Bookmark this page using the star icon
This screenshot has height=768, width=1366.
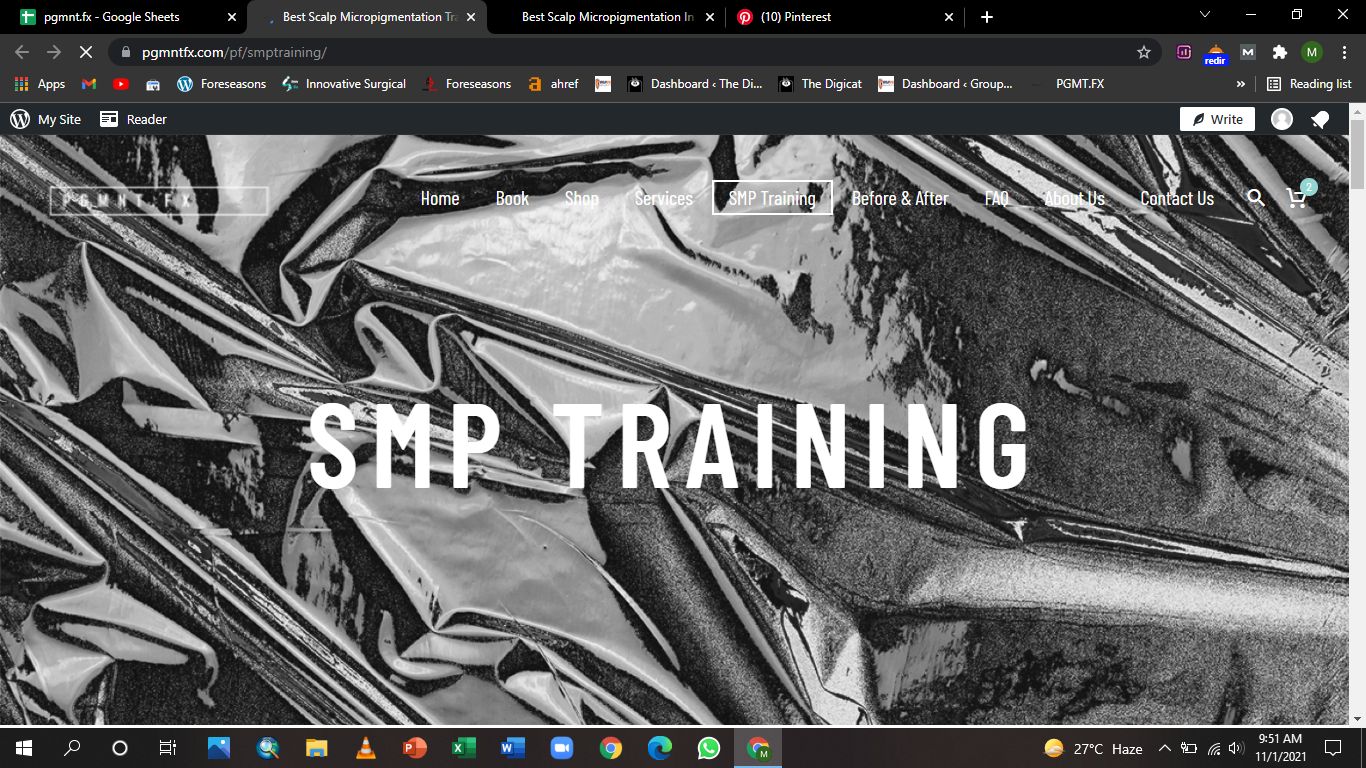pos(1143,52)
